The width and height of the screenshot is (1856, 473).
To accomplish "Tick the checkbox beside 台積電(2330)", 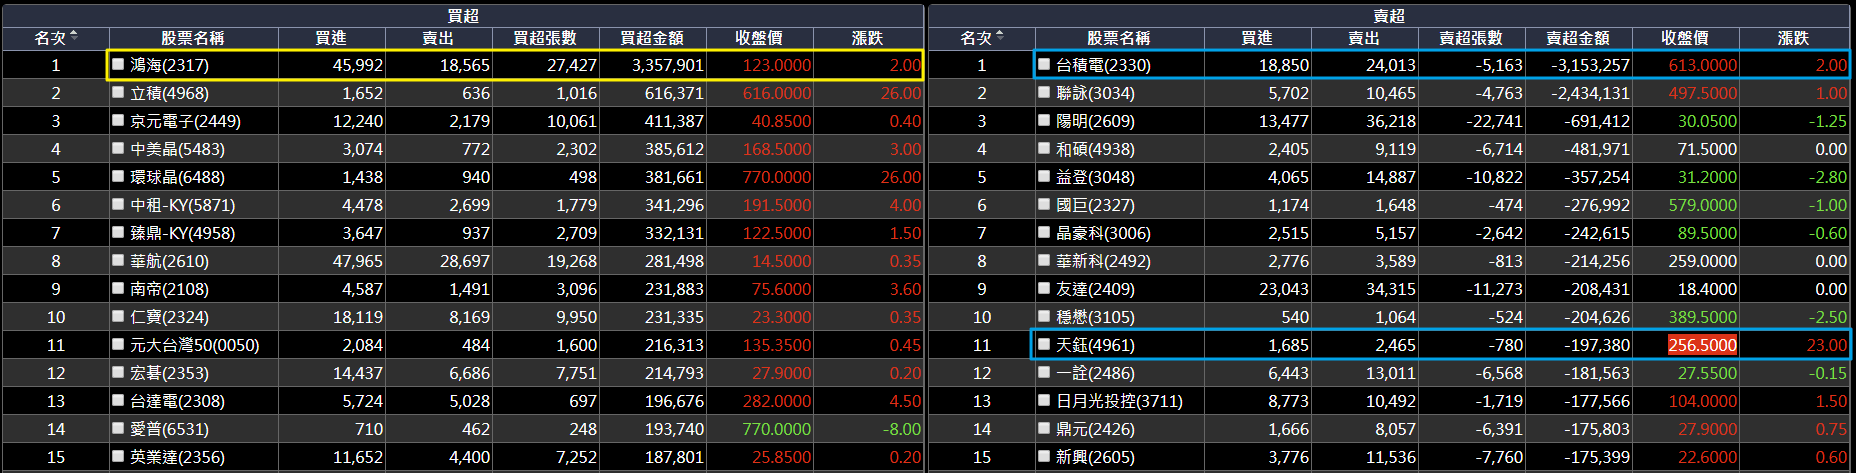I will click(1045, 64).
